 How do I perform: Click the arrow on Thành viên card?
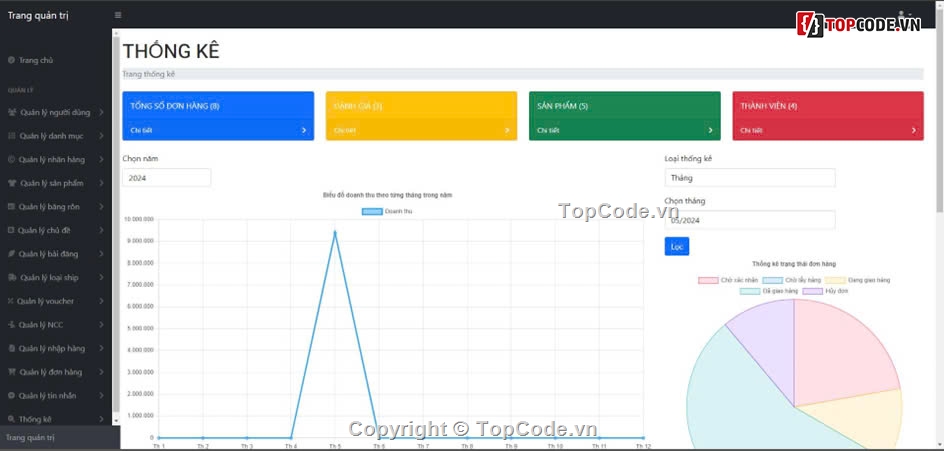point(914,130)
